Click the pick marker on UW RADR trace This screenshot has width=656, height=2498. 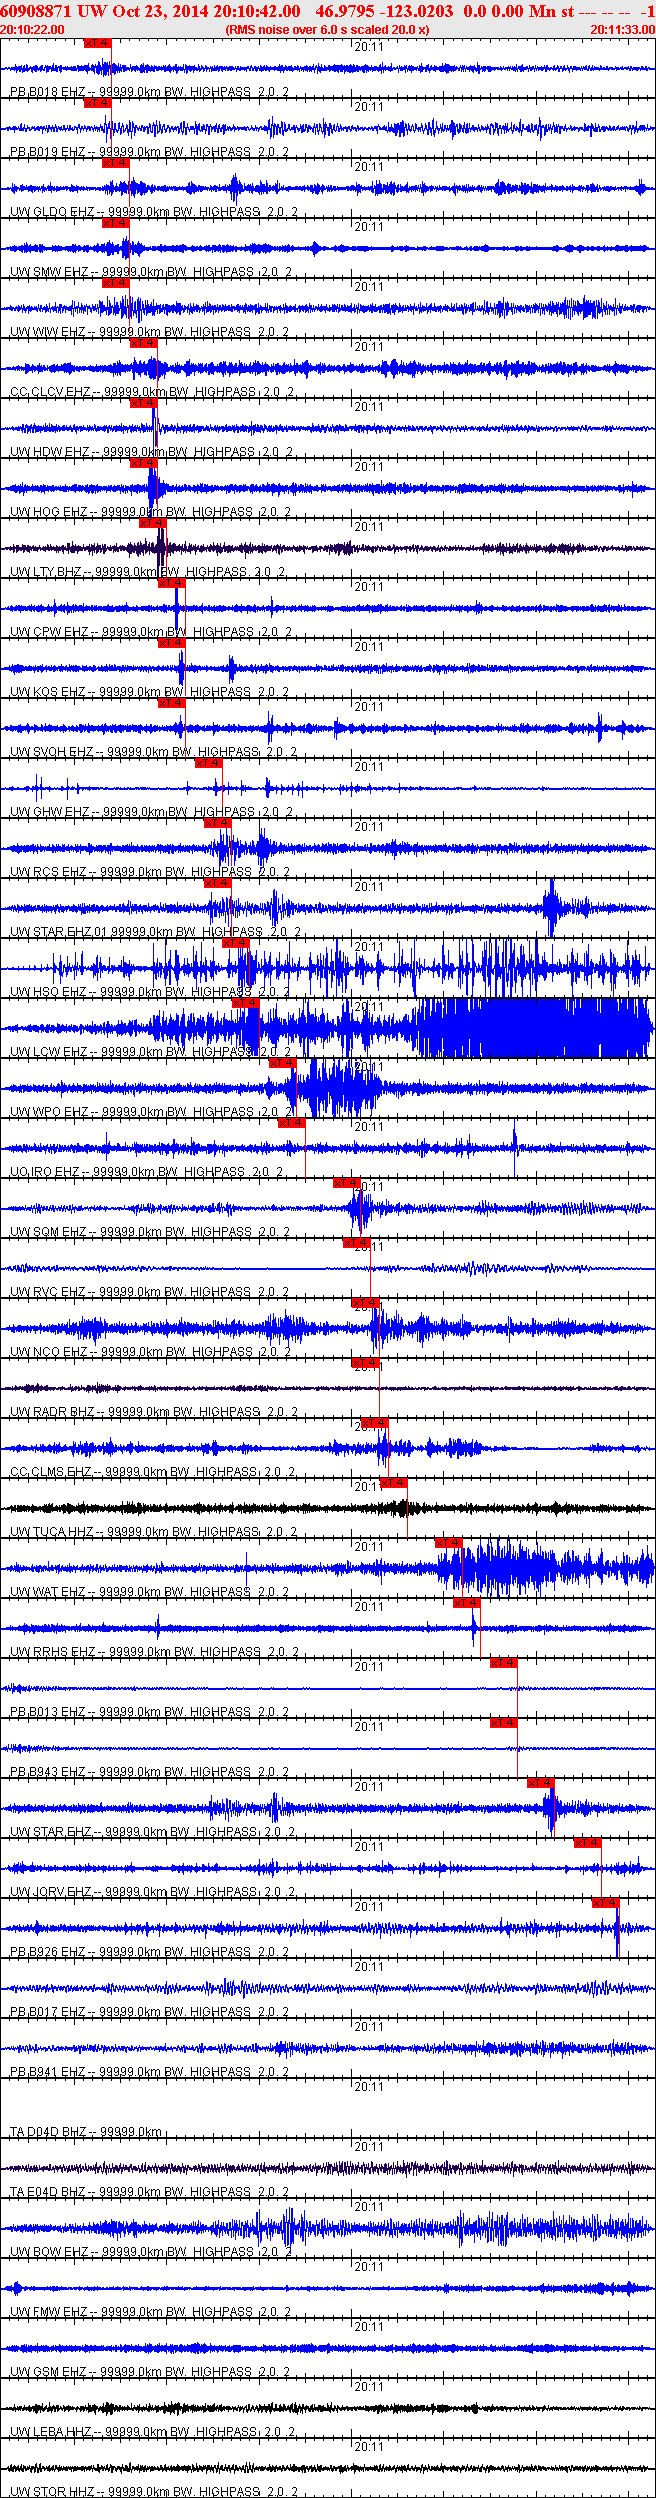[366, 1363]
